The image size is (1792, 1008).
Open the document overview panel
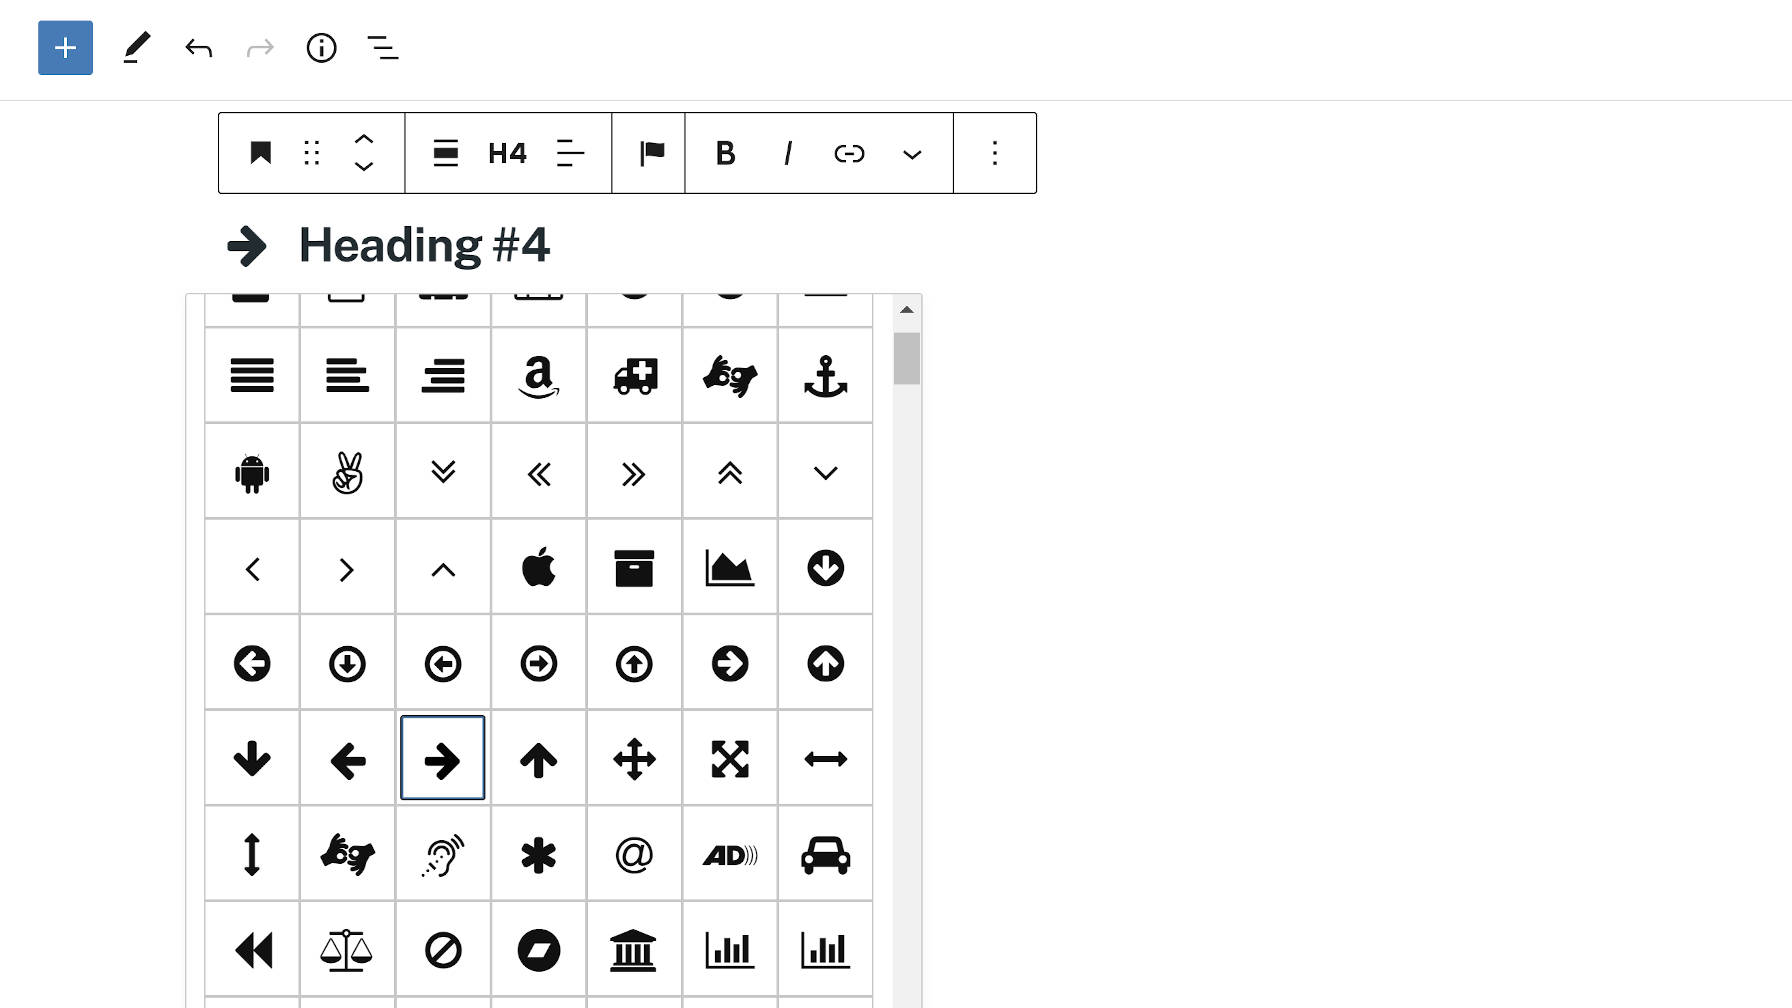pos(382,48)
